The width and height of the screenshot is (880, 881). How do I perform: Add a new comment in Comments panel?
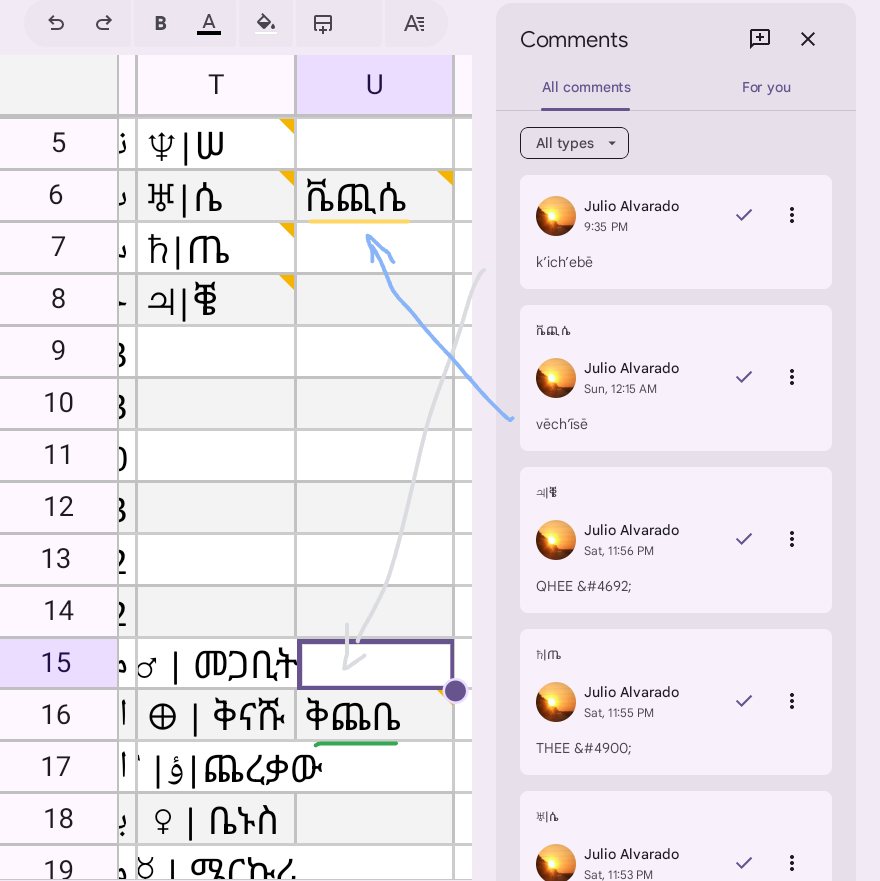coord(760,39)
